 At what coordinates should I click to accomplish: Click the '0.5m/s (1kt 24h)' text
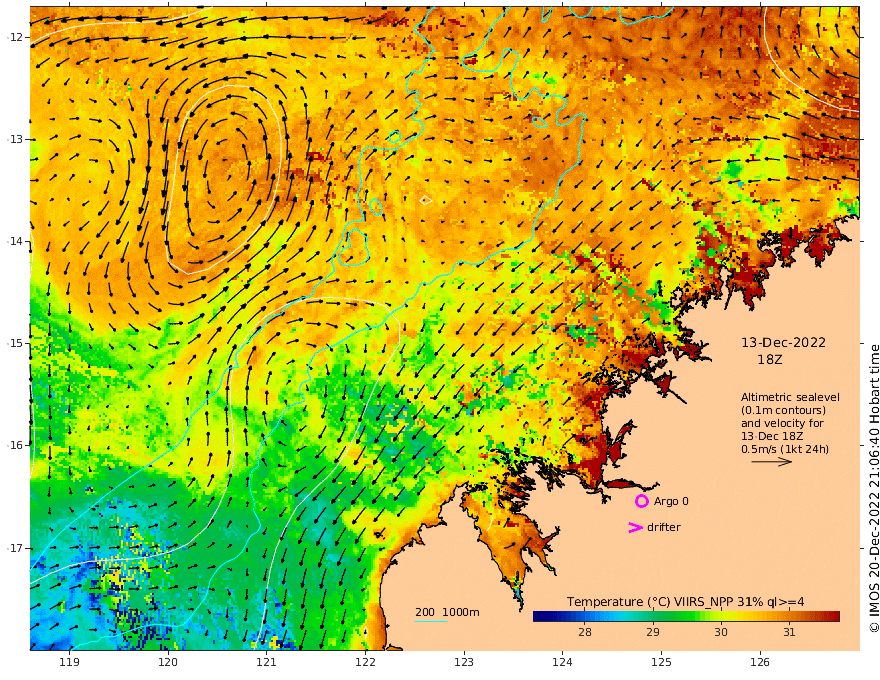(x=785, y=449)
